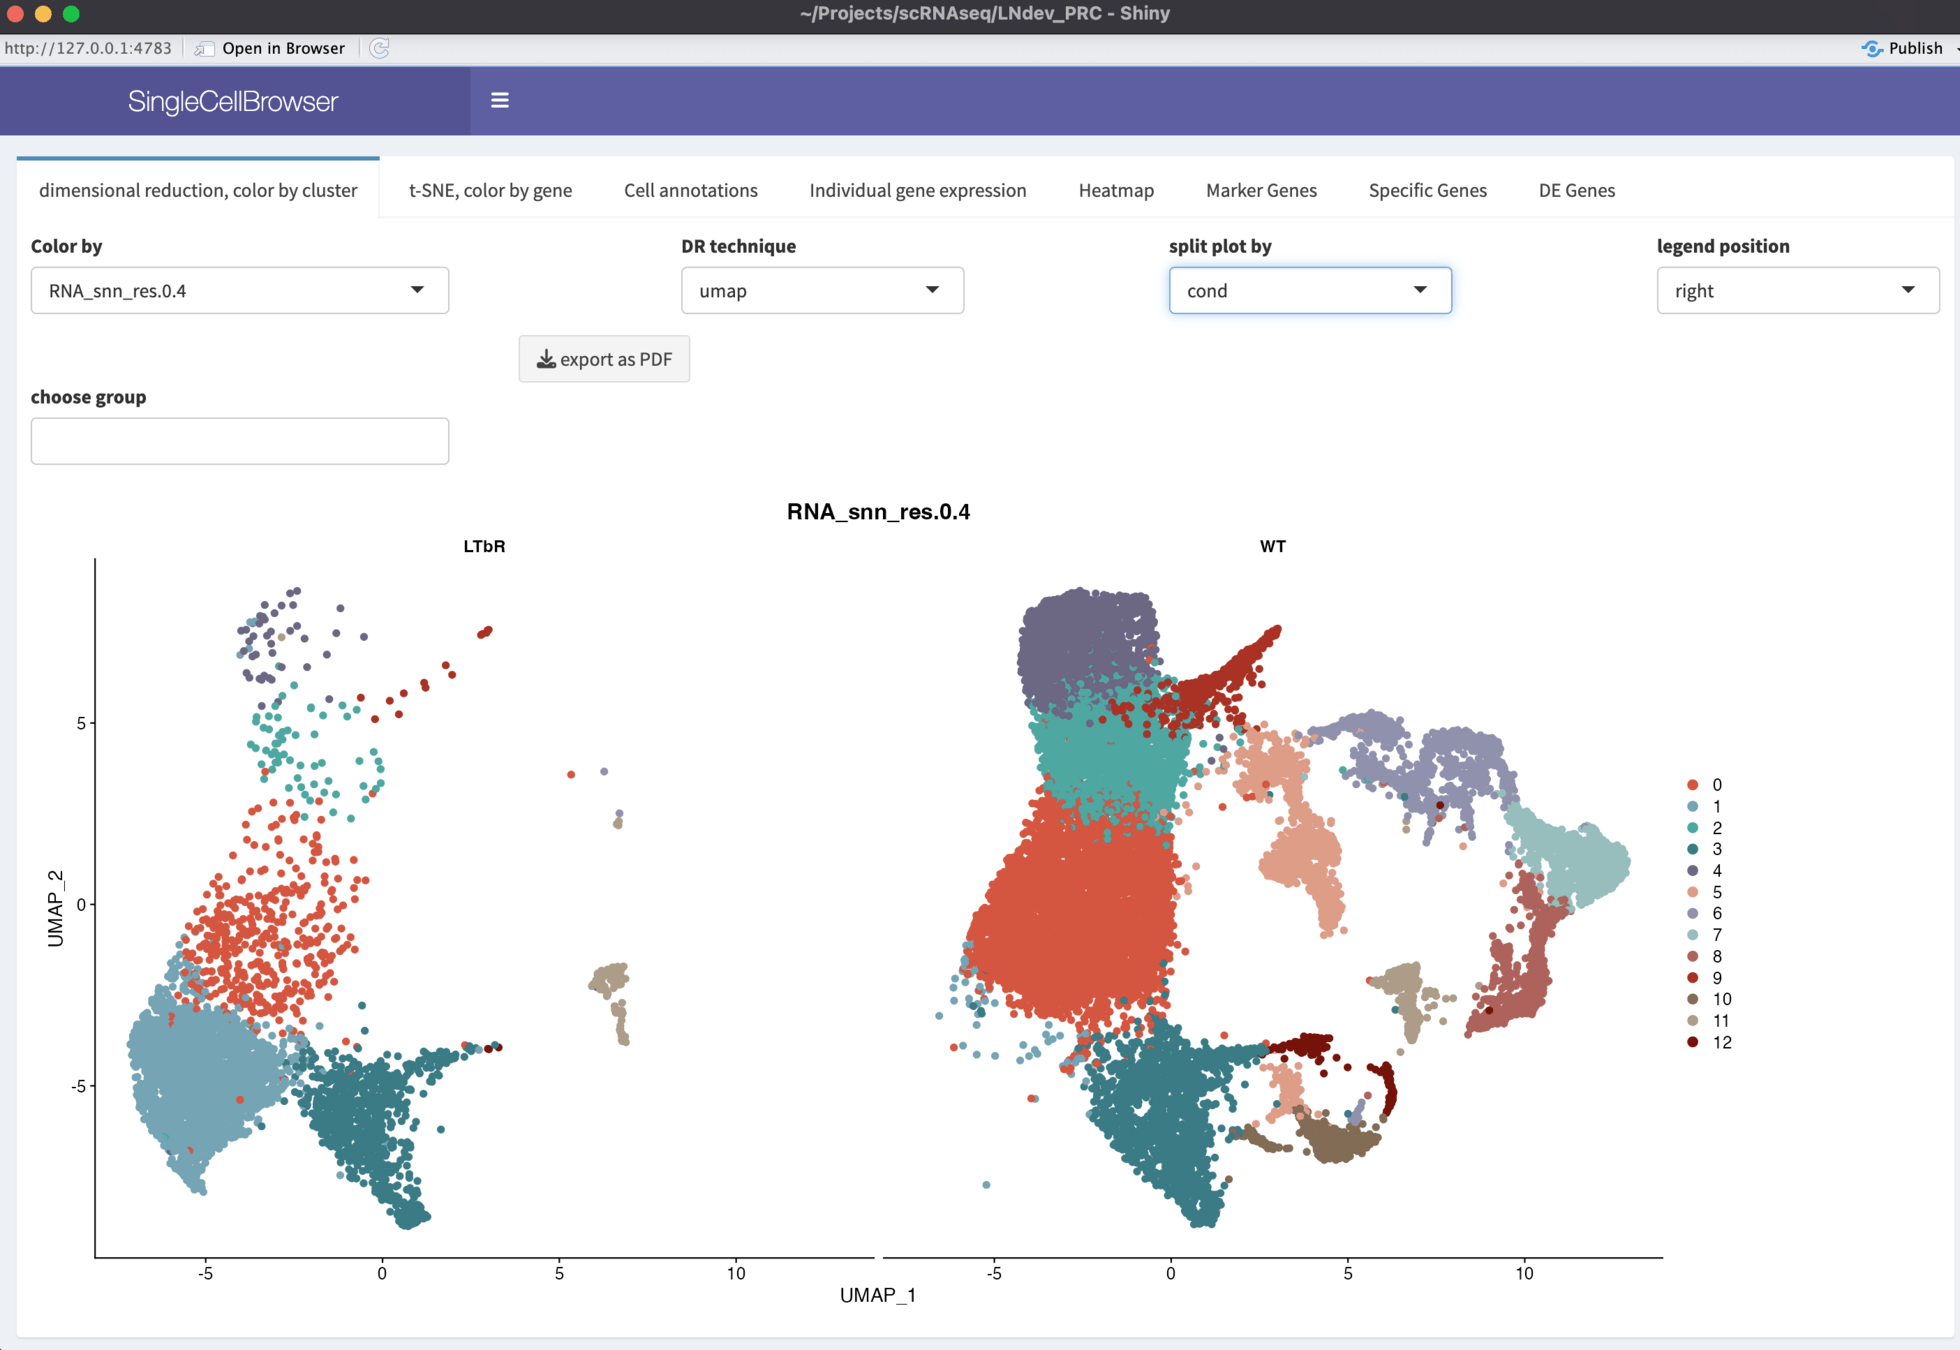Click the download icon on export button

[x=546, y=359]
